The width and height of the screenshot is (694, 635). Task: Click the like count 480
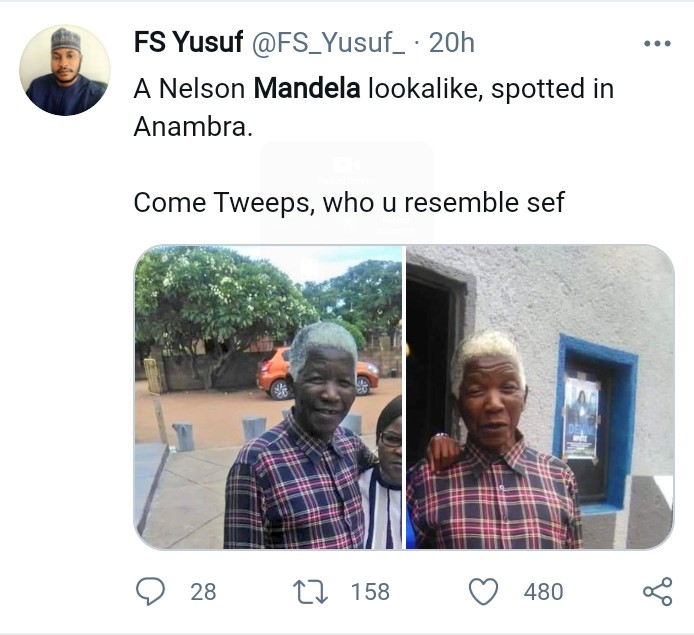tap(543, 591)
